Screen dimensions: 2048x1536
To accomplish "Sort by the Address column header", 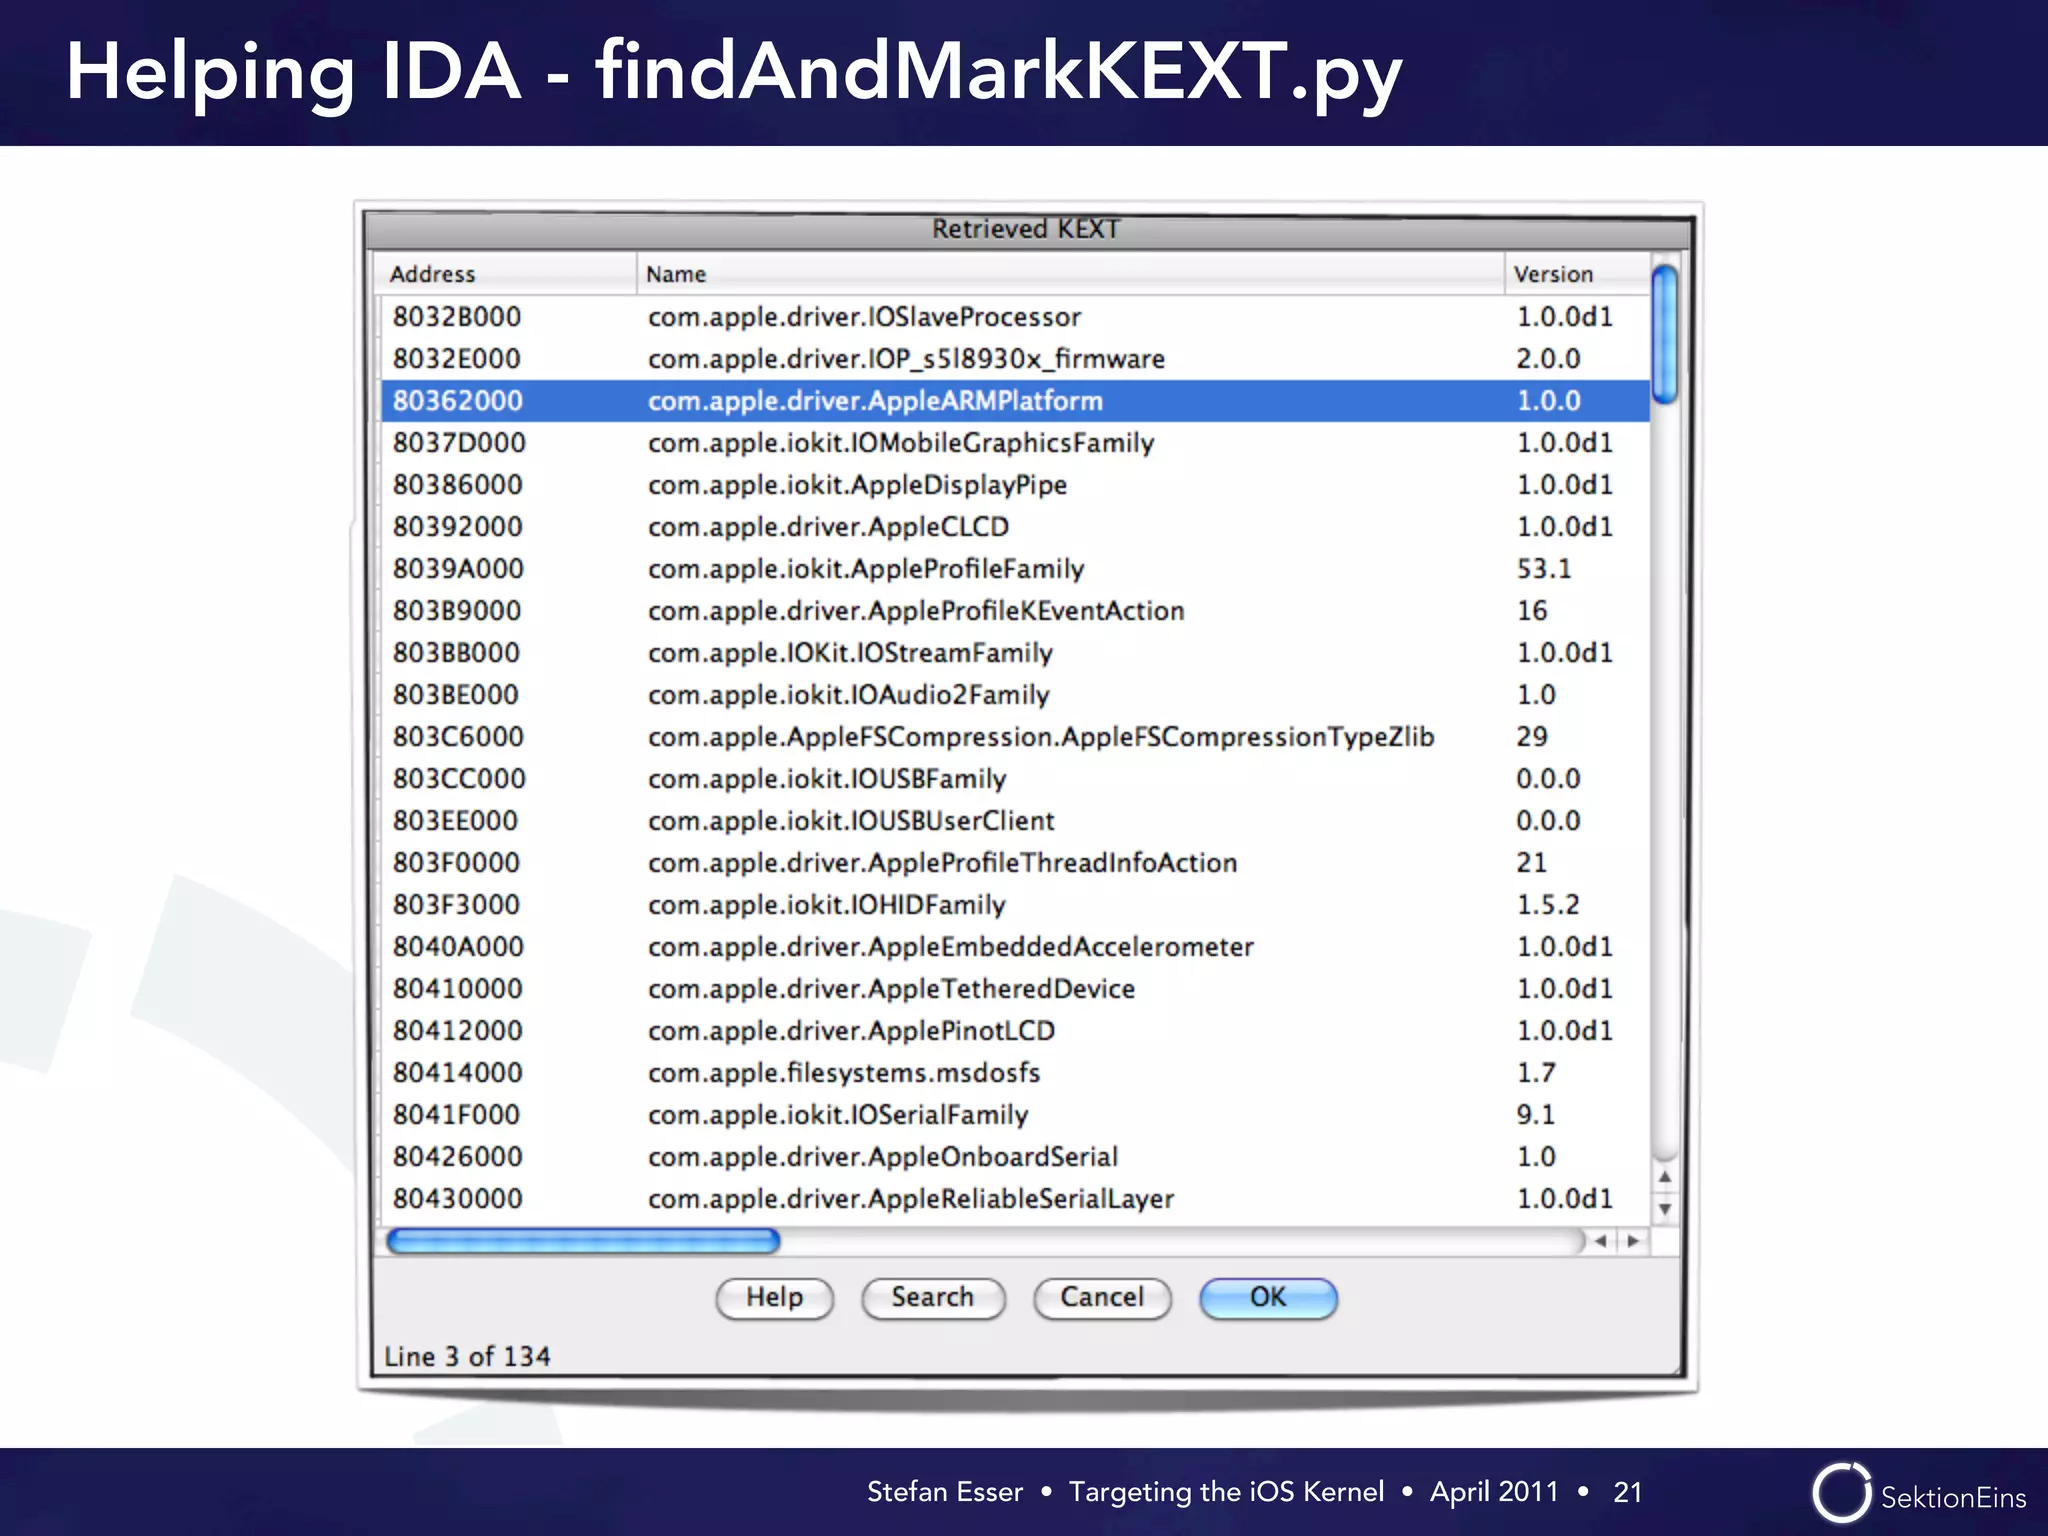I will point(505,274).
